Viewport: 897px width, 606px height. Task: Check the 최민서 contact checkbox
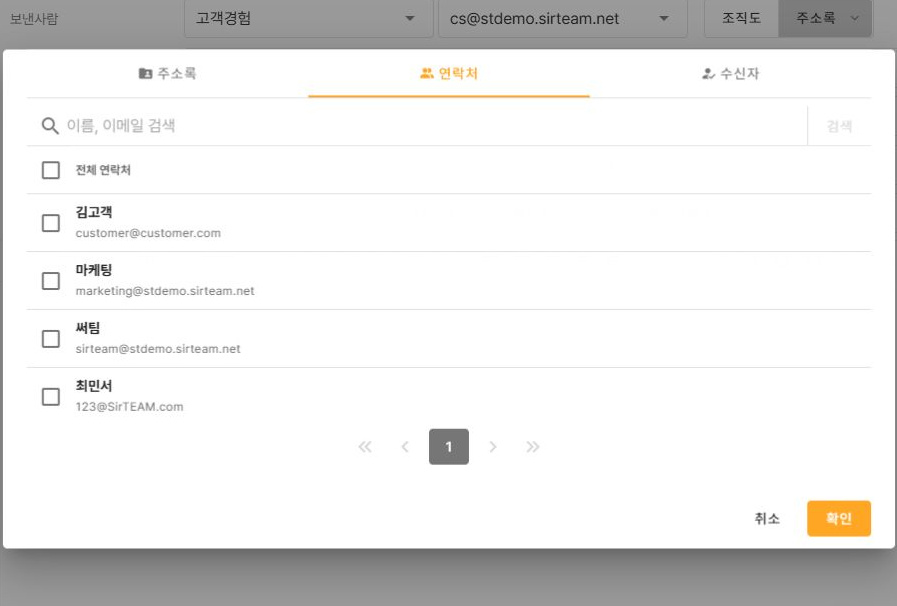51,397
